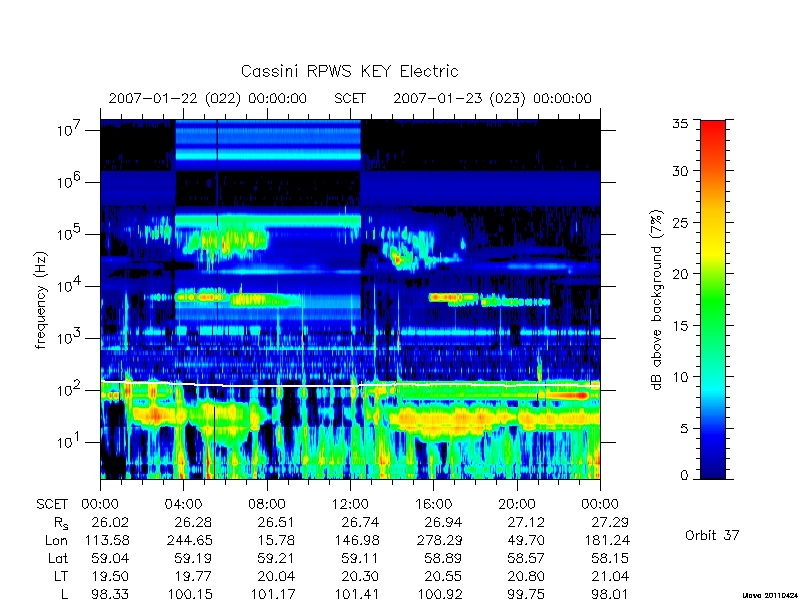The width and height of the screenshot is (800, 600).
Task: Click the time tick label "08:00"
Action: point(267,505)
